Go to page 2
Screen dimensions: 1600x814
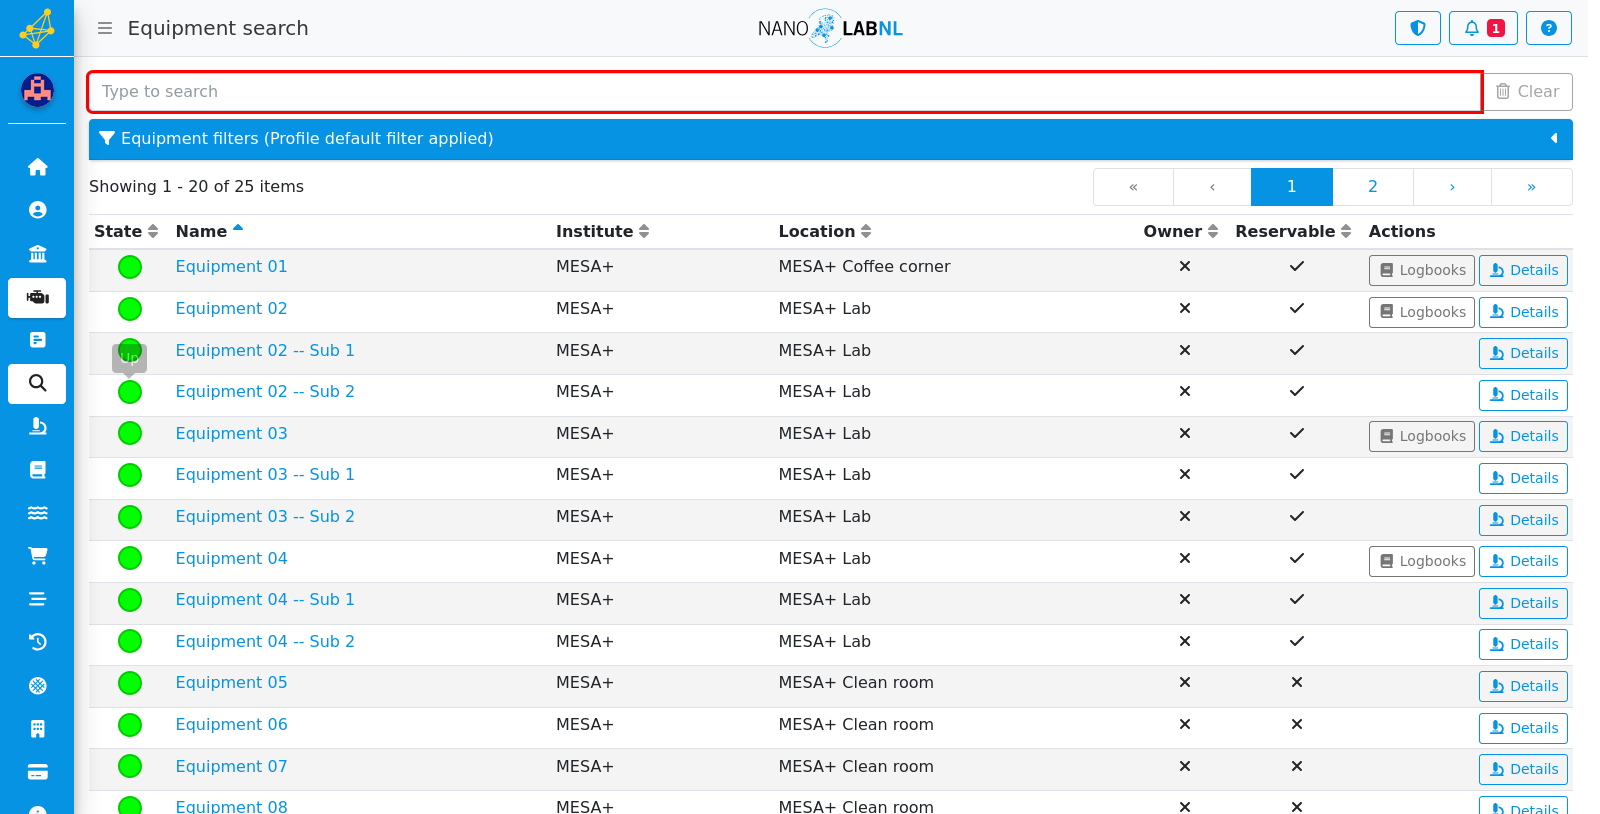[1372, 187]
